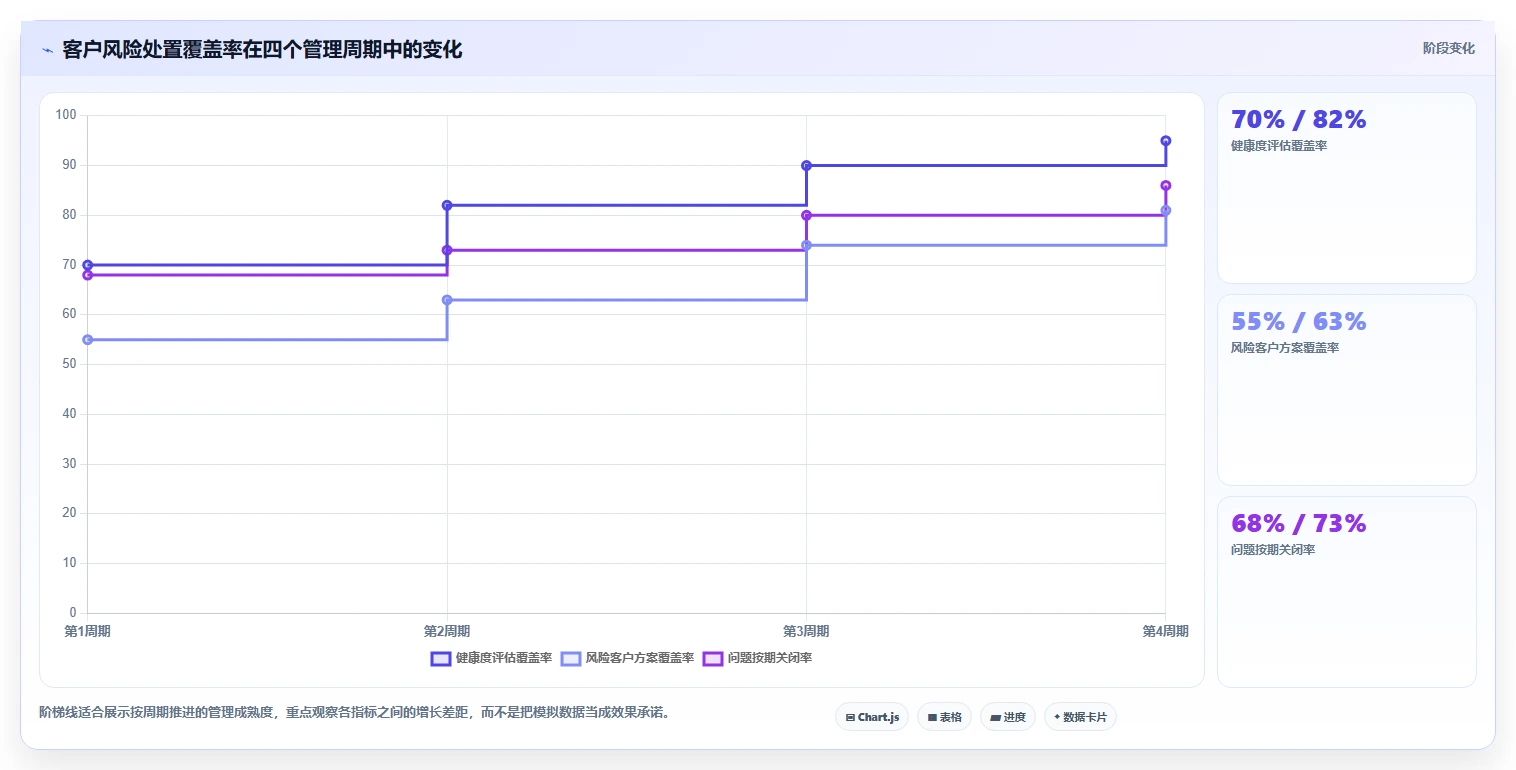Click the 健康度评估覆盖率 point at 第1周期
Viewport: 1516px width, 770px height.
point(87,265)
